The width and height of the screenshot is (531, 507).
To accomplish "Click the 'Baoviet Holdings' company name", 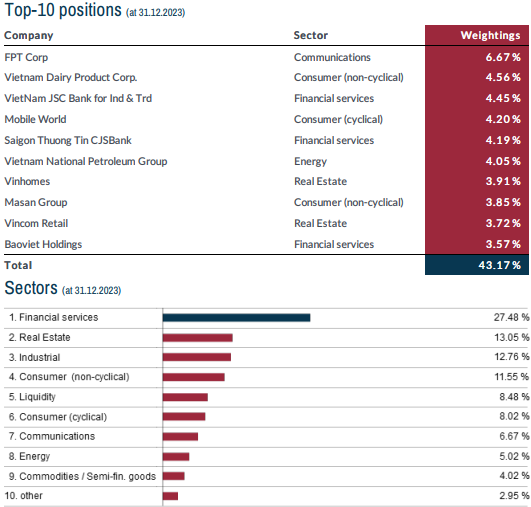I will pos(43,244).
